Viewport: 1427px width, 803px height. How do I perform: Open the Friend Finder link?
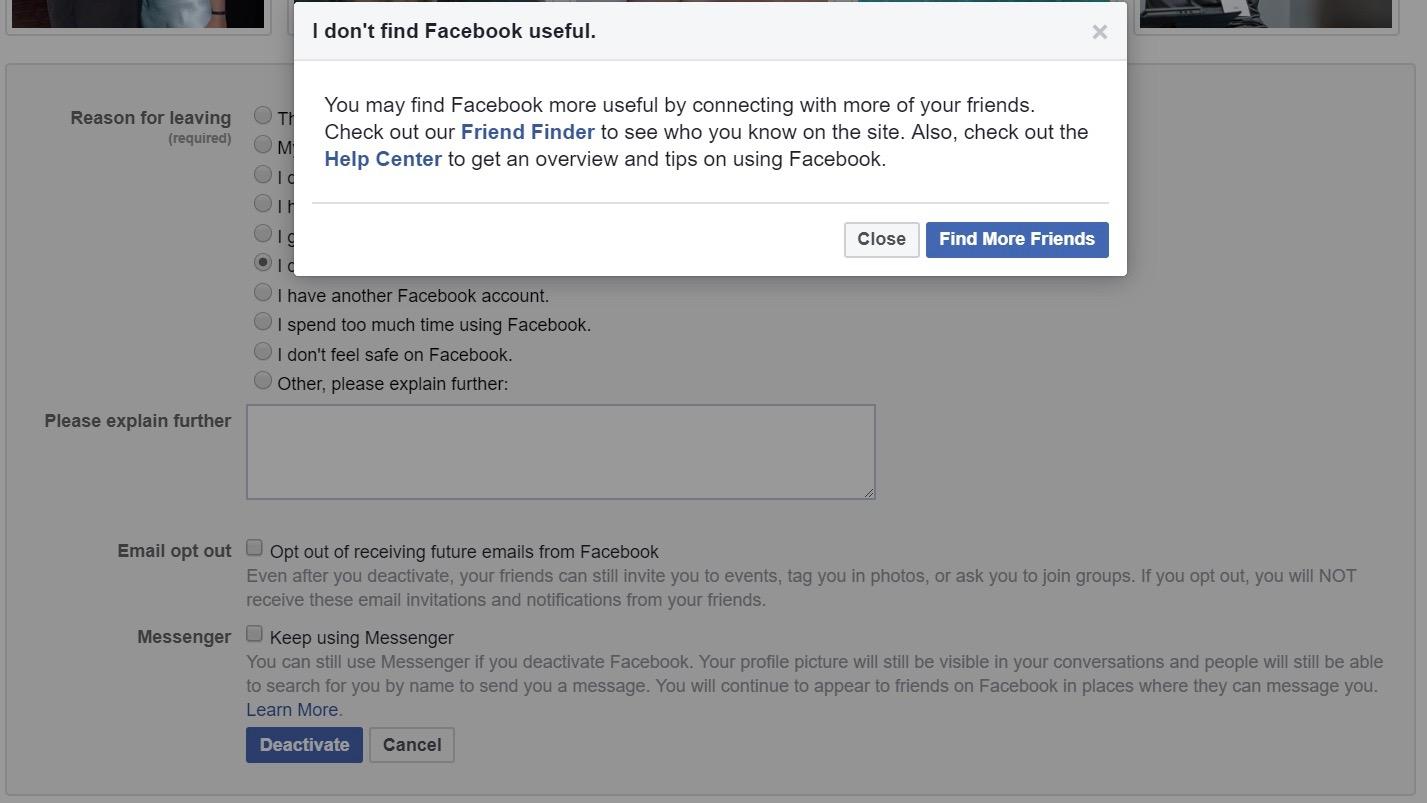(527, 132)
